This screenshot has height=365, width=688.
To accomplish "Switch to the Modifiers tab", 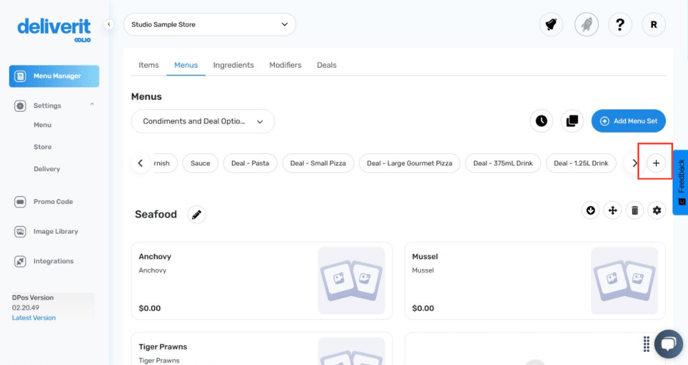I will 285,65.
